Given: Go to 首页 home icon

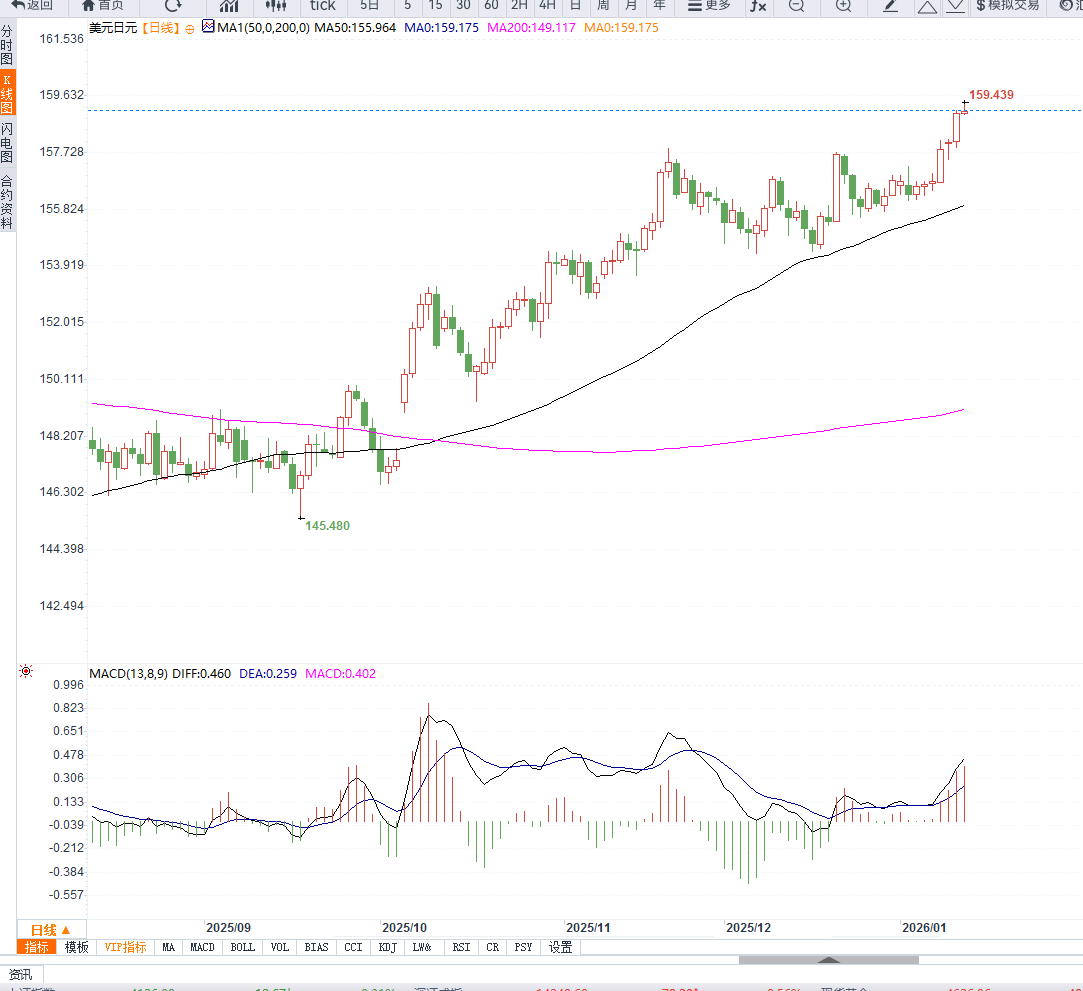Looking at the screenshot, I should [102, 6].
